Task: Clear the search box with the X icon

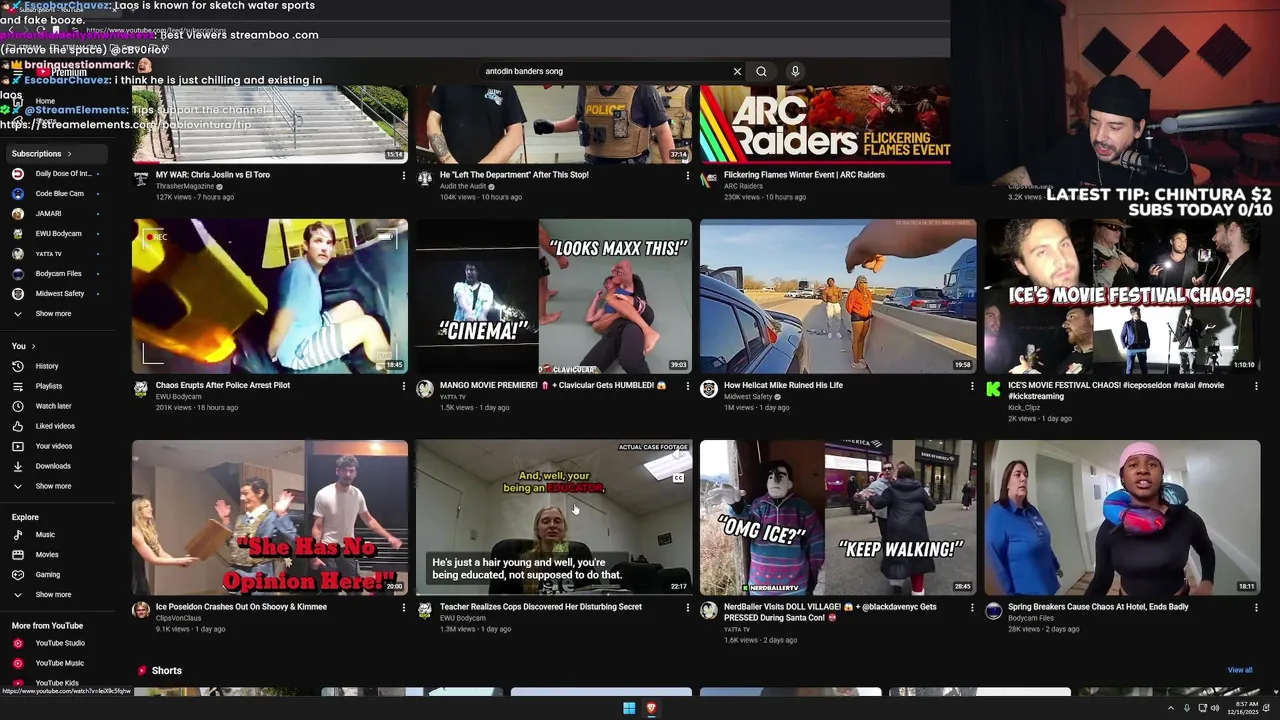Action: click(x=737, y=71)
